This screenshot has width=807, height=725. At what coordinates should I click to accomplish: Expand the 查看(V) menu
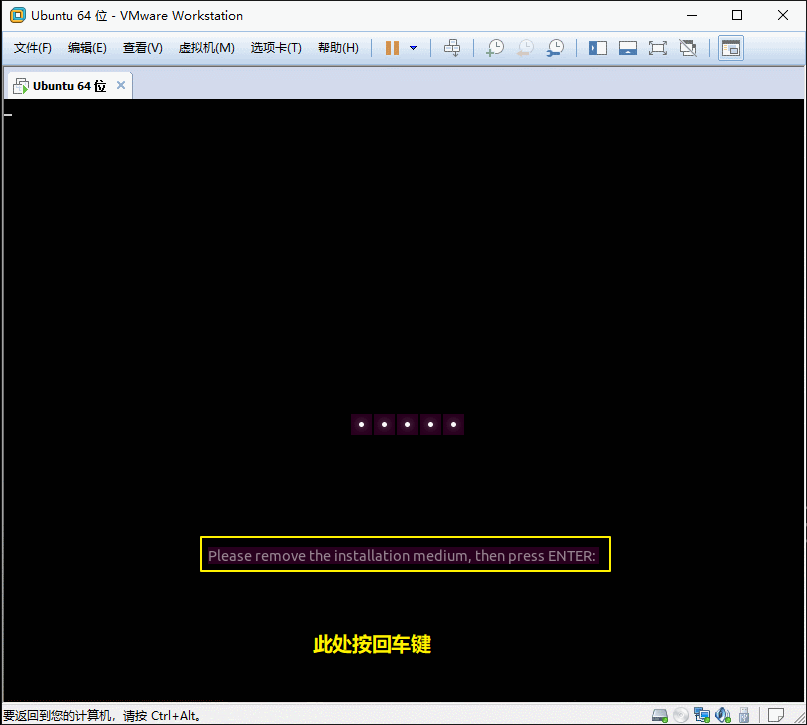[143, 48]
